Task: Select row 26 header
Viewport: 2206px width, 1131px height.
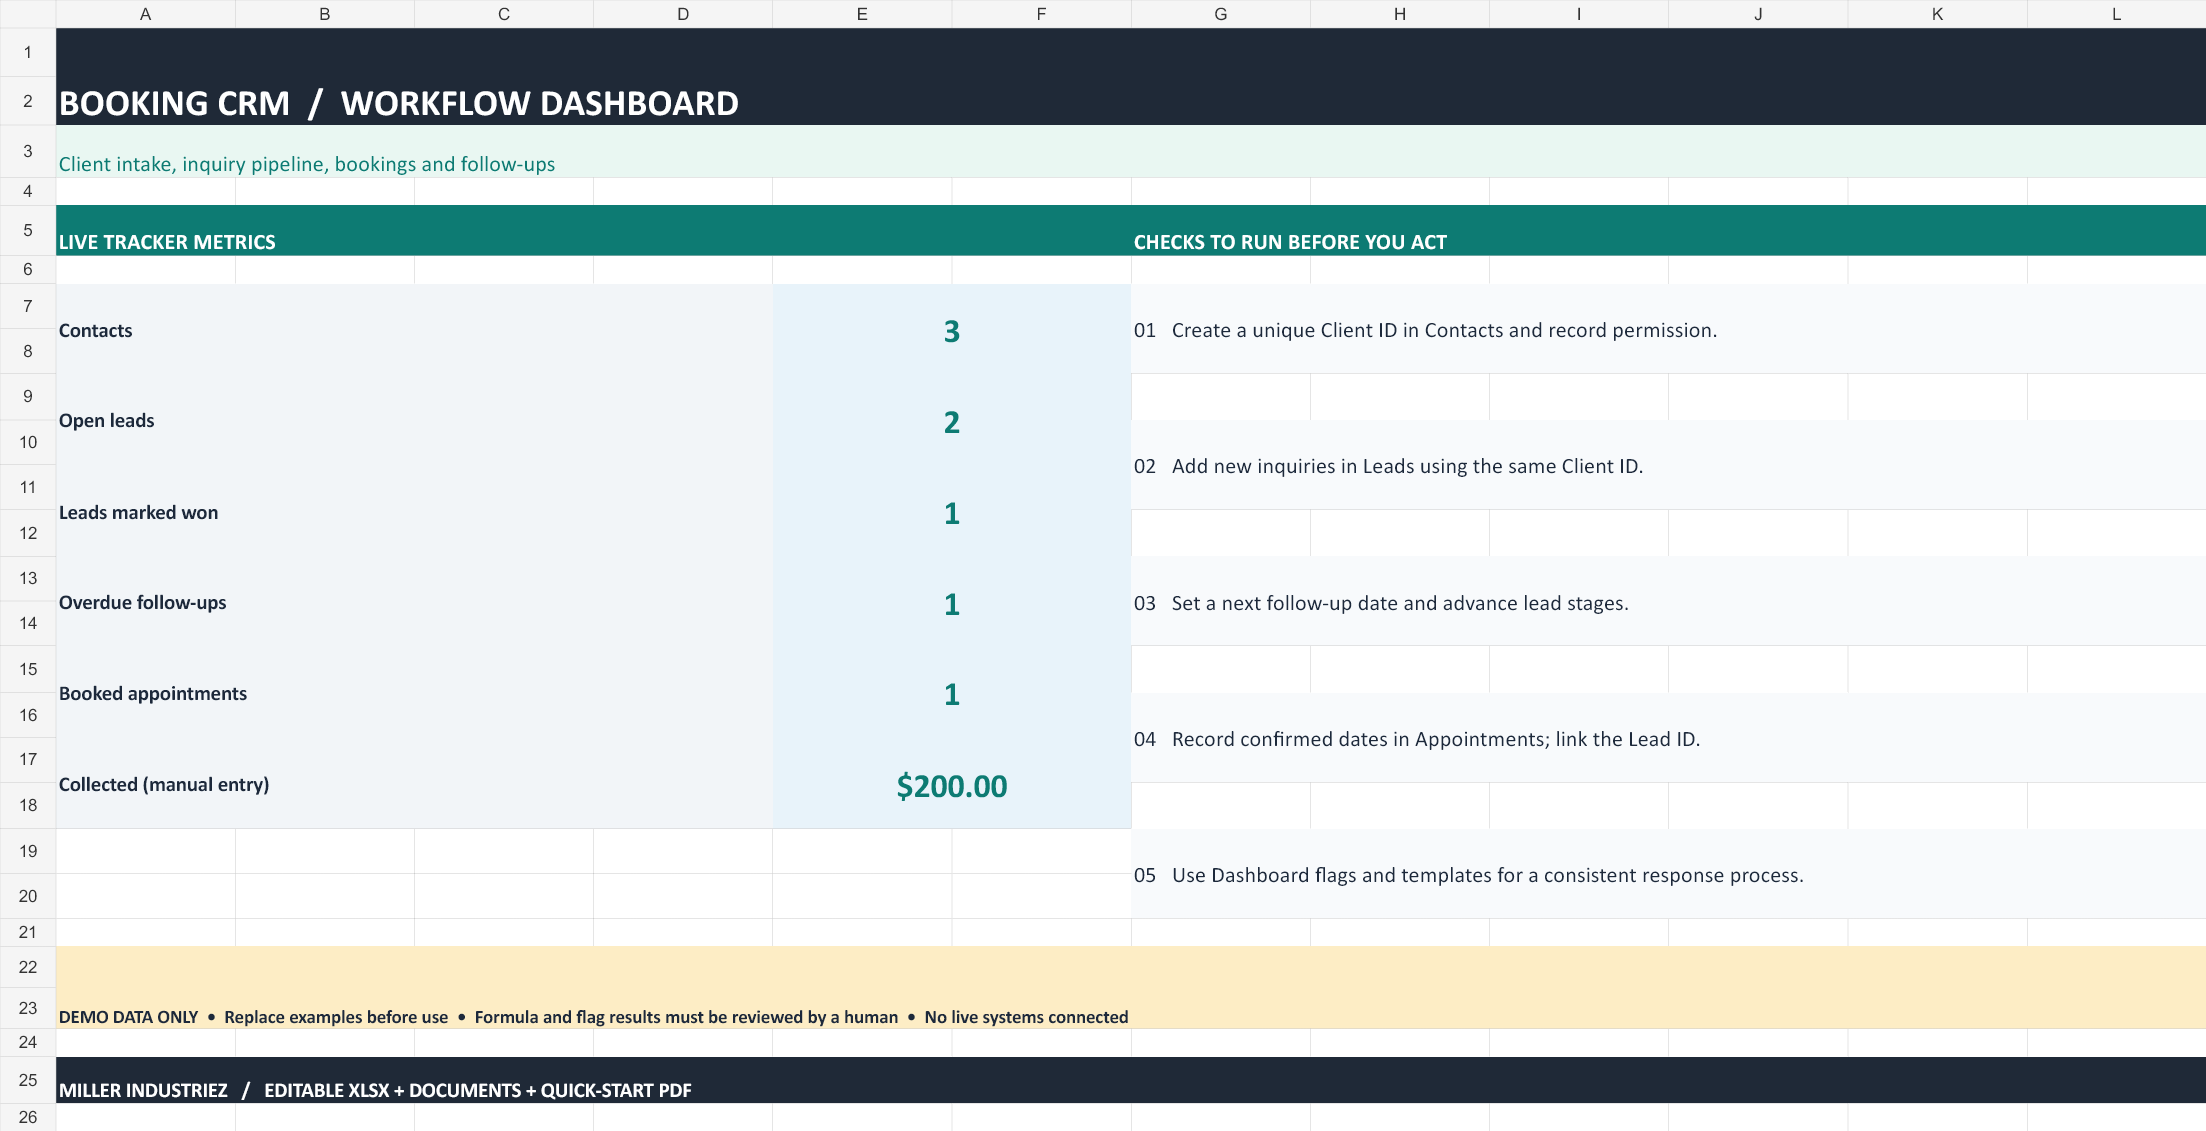Action: pyautogui.click(x=28, y=1117)
